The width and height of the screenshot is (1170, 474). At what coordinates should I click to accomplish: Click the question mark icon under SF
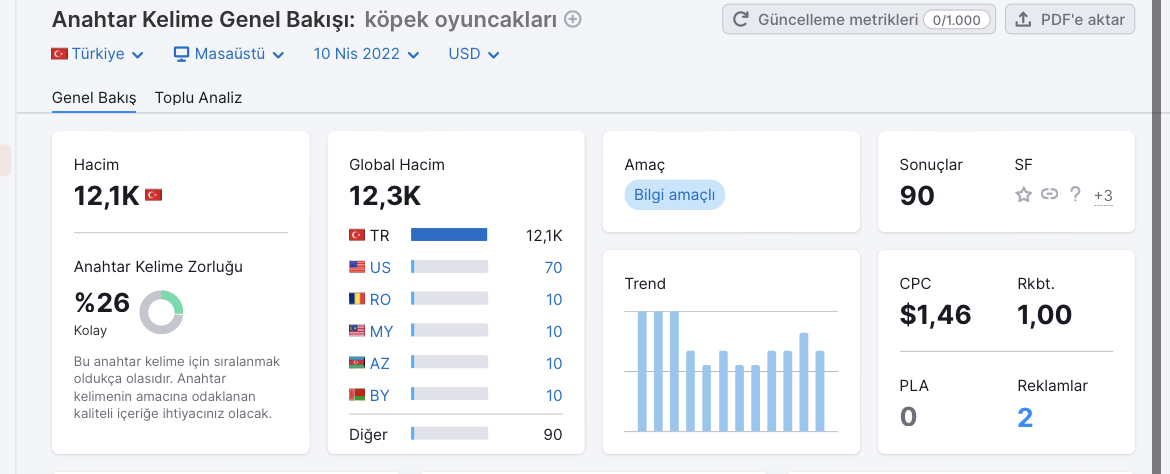coord(1075,195)
